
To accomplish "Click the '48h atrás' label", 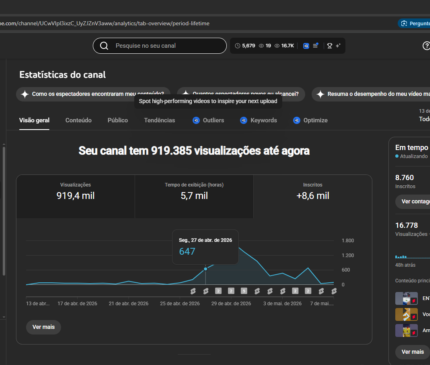I will tap(405, 265).
